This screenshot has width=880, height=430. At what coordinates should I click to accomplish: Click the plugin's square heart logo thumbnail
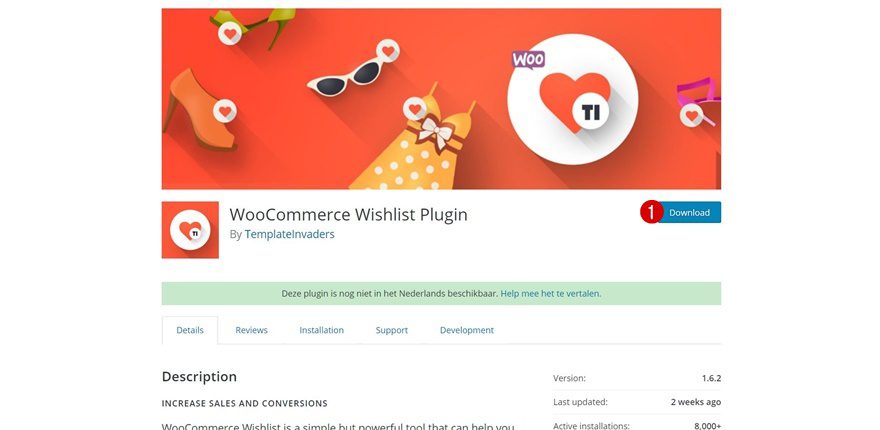(190, 230)
